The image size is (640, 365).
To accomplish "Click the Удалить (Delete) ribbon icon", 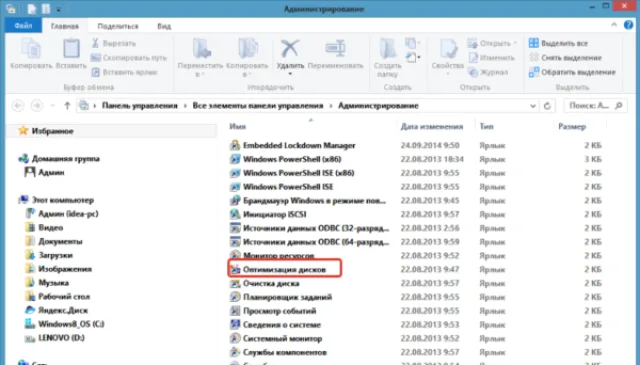I will click(290, 49).
